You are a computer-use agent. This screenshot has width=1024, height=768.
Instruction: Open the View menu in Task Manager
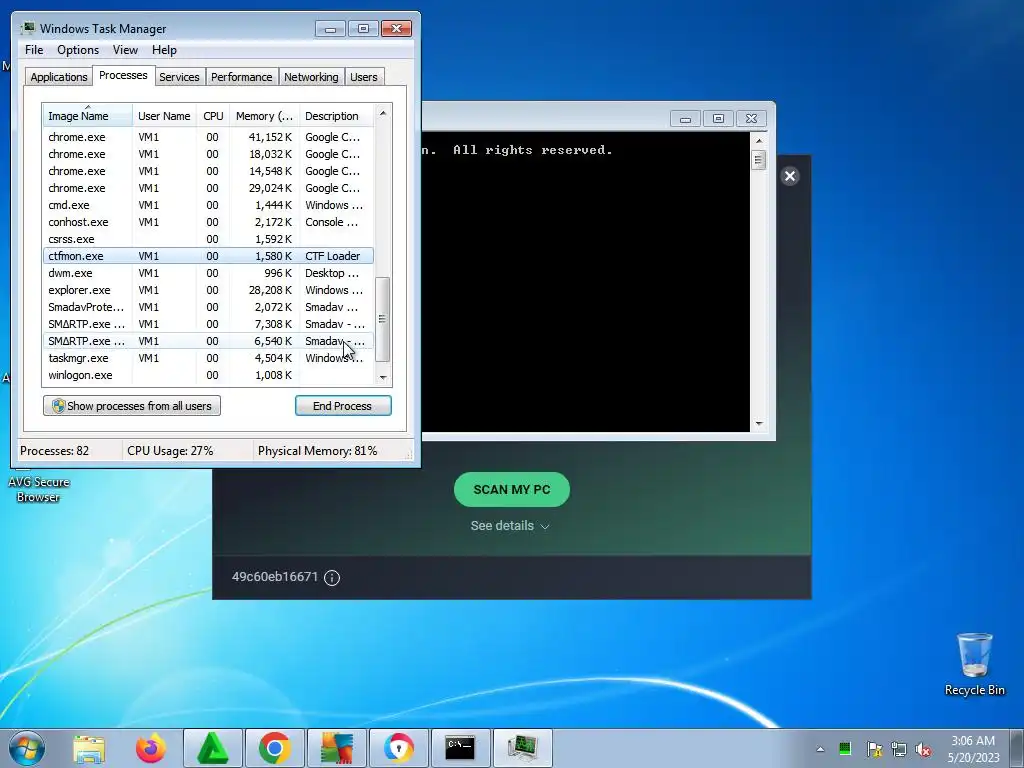125,50
